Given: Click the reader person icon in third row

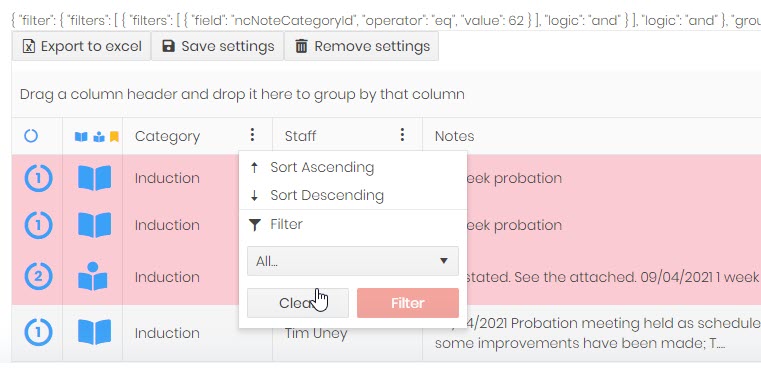Looking at the screenshot, I should coord(93,276).
